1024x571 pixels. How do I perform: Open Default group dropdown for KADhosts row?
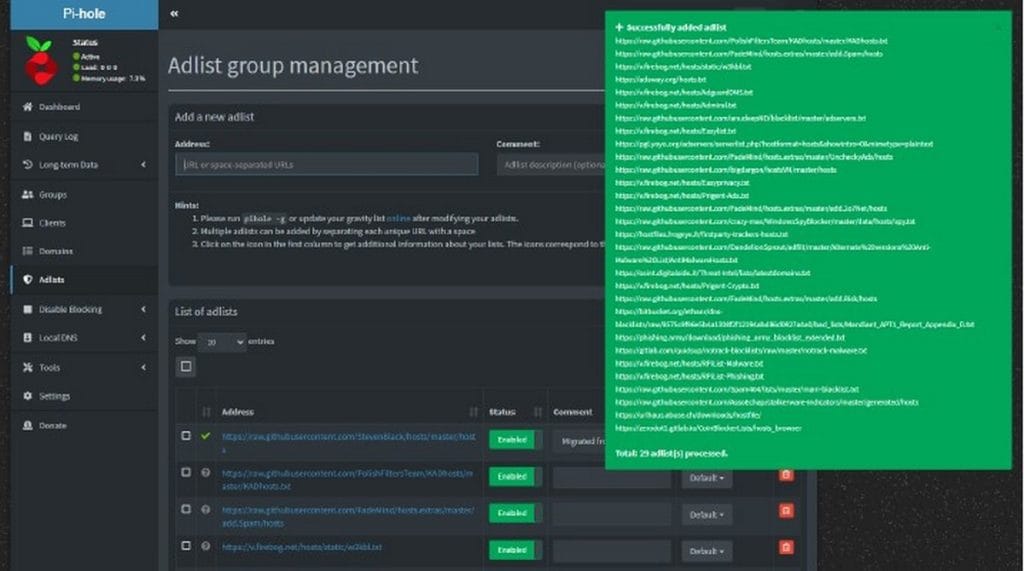tap(707, 478)
